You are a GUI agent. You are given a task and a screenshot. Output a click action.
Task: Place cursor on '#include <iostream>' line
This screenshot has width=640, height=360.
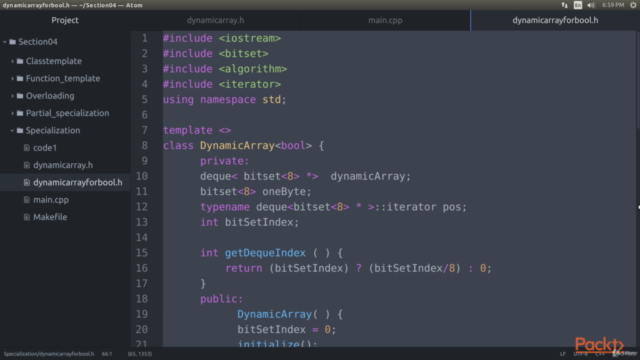(x=222, y=38)
